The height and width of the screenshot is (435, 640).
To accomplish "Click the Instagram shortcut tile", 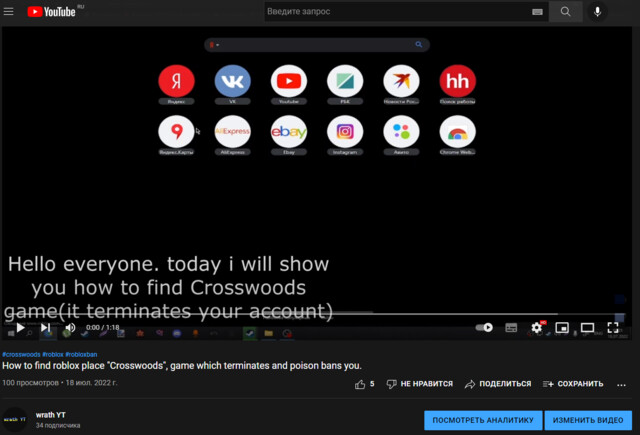I will [345, 135].
